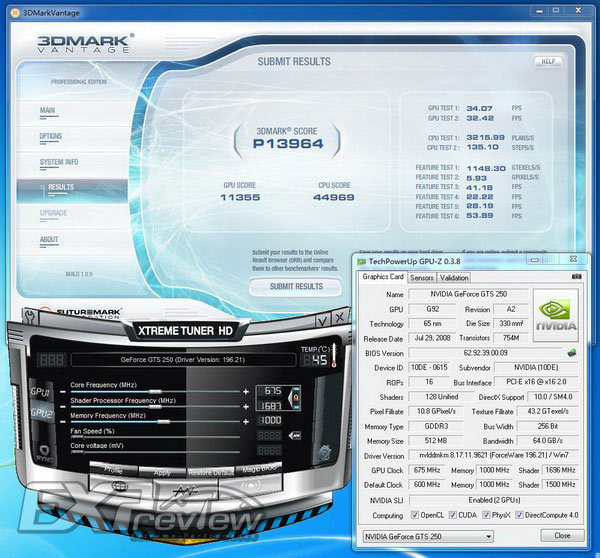Click the Memory Frequency slider handle

point(164,421)
